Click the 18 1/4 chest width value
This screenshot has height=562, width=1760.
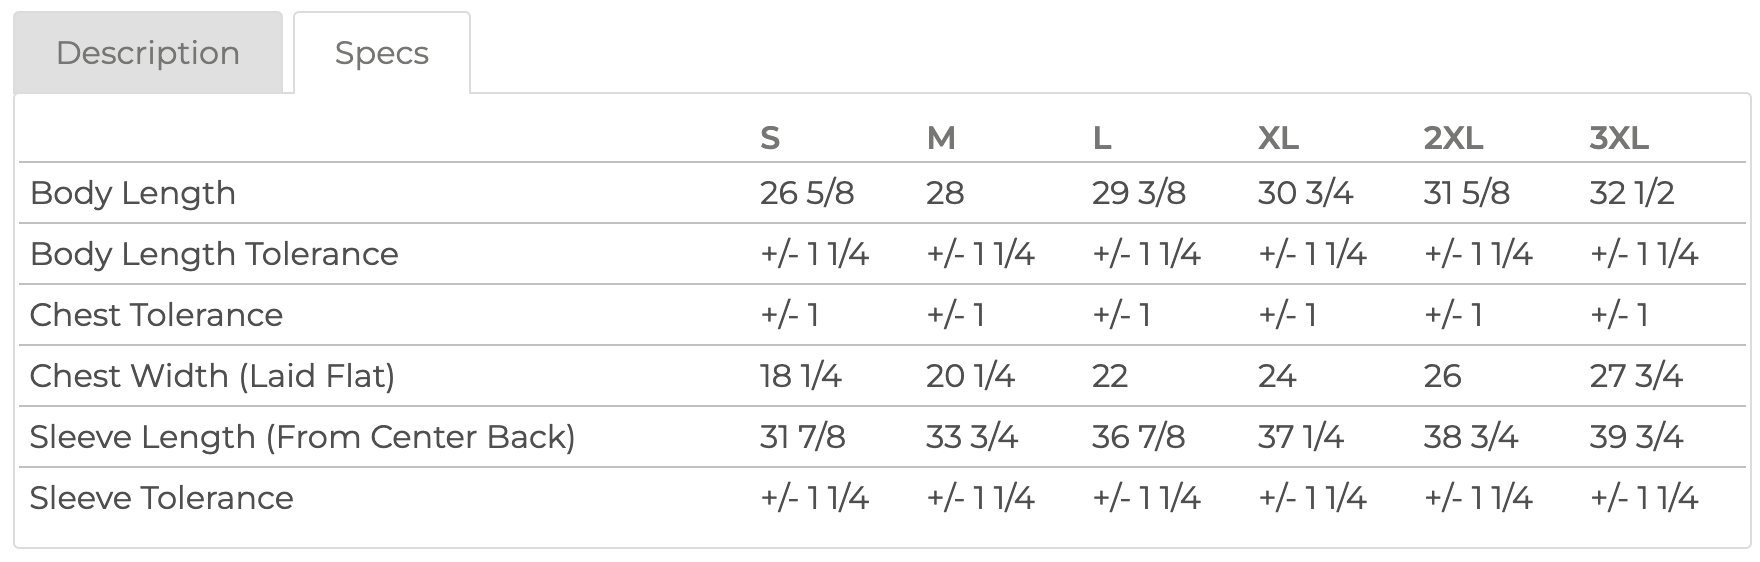[x=800, y=376]
